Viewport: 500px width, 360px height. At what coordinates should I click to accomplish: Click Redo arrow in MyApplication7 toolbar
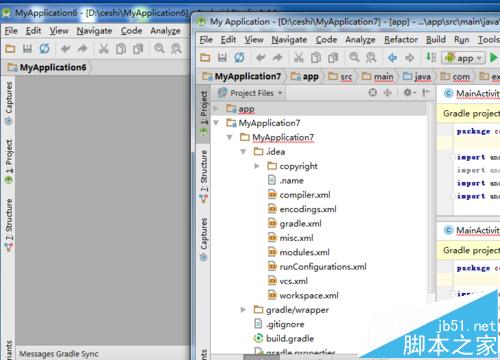click(x=277, y=58)
